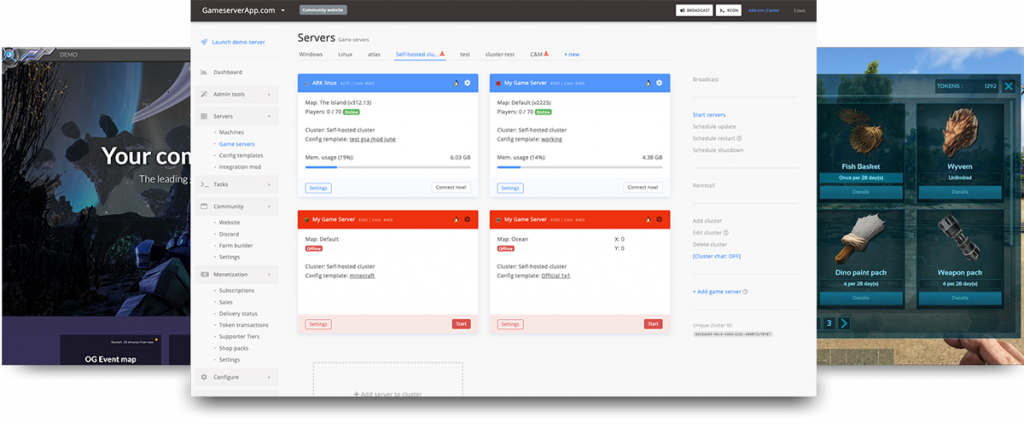Open settings gear on ARK linux card
This screenshot has height=424, width=1024.
click(467, 82)
